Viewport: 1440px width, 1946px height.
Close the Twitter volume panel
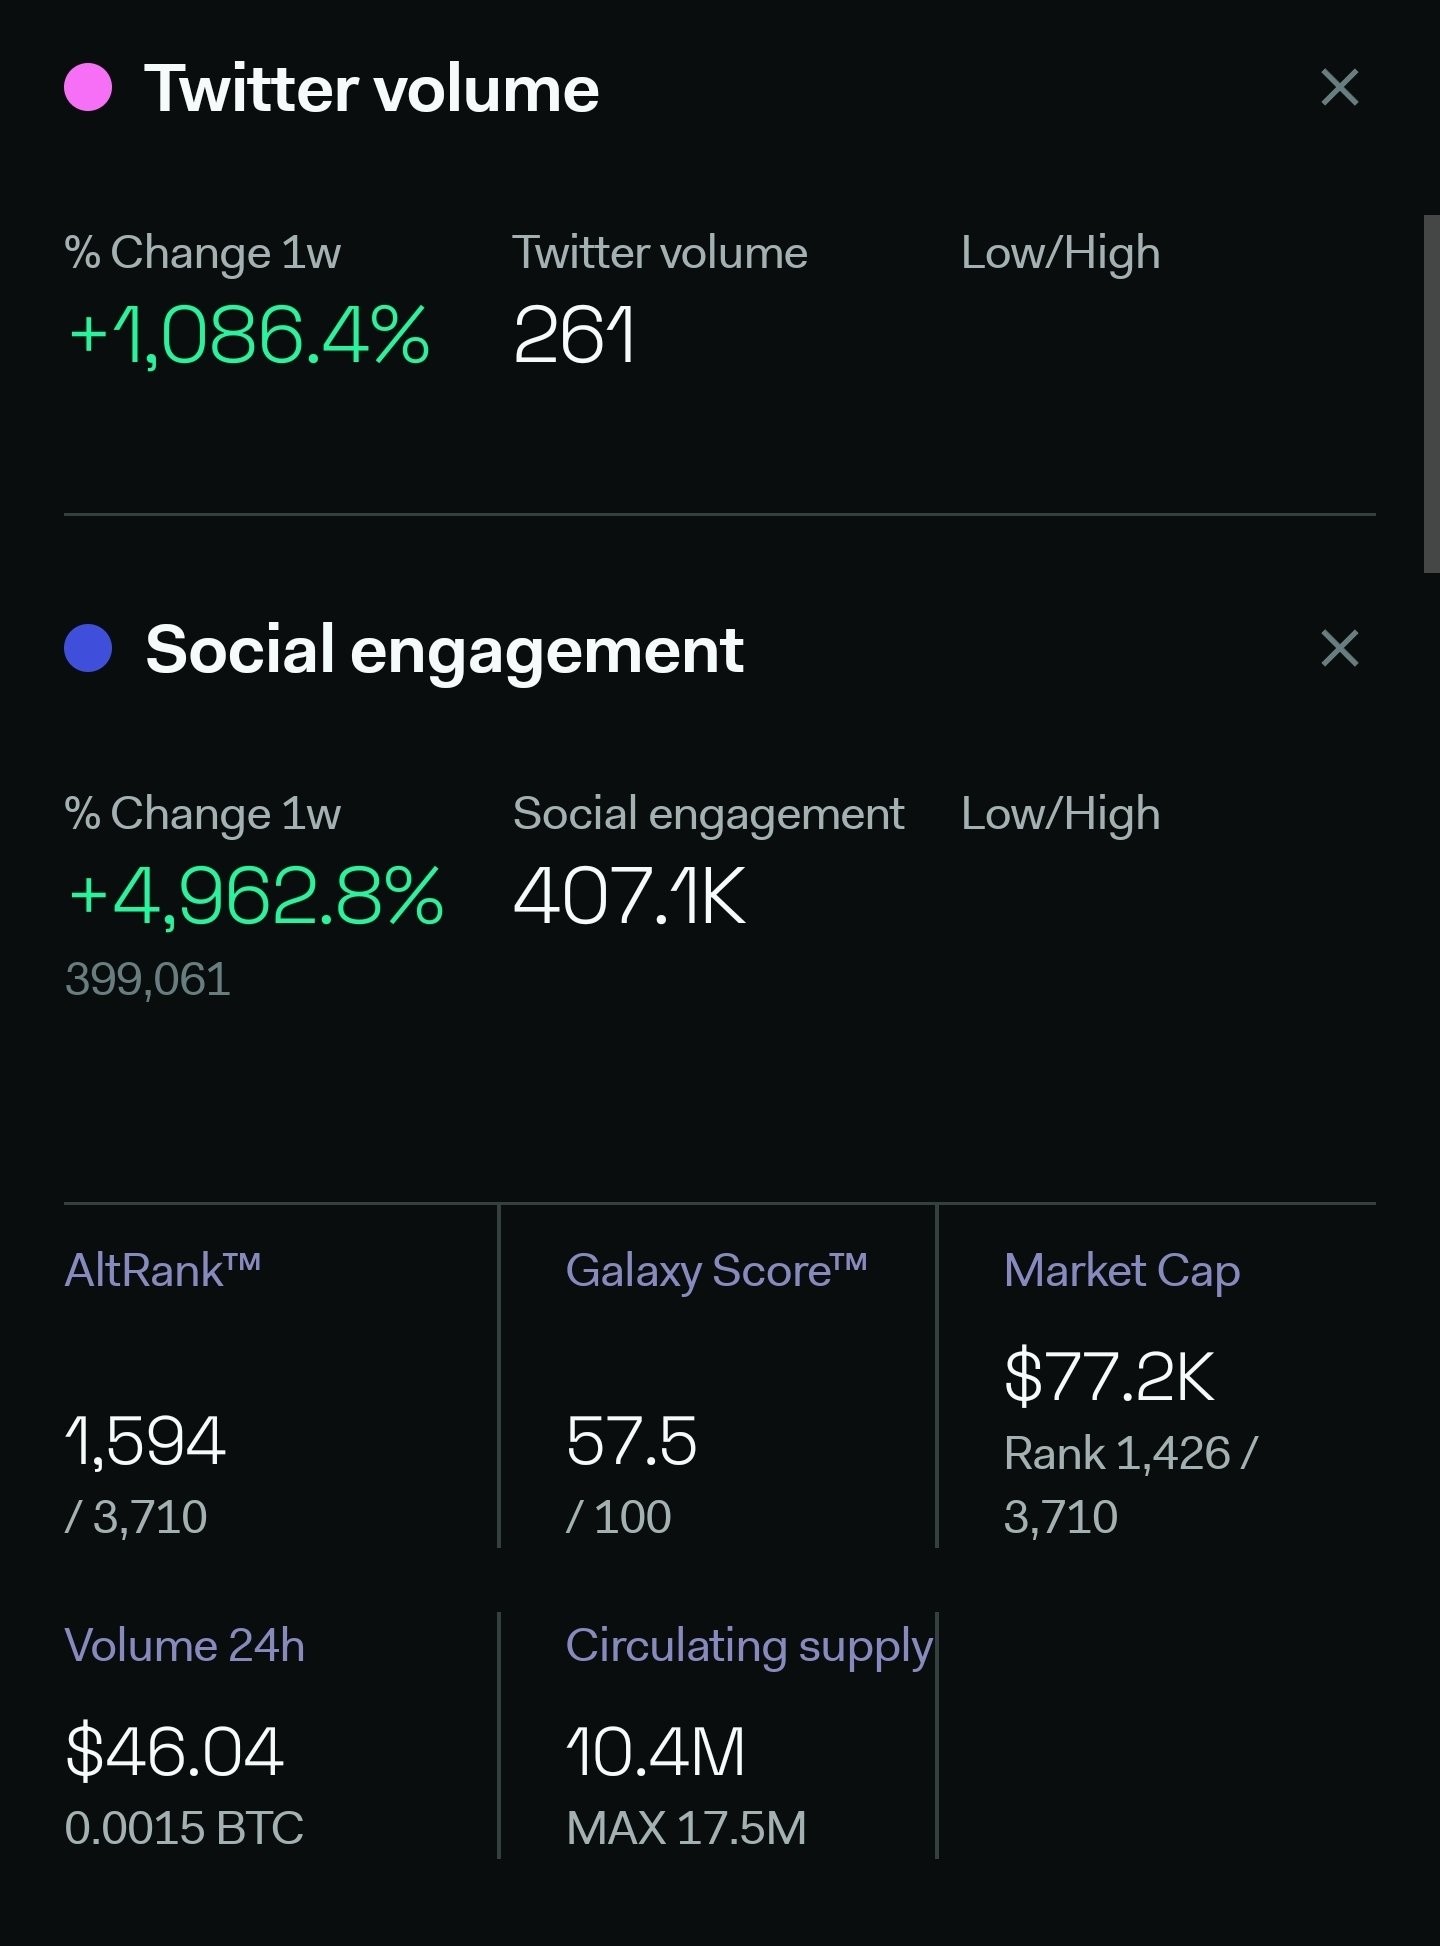click(x=1339, y=87)
